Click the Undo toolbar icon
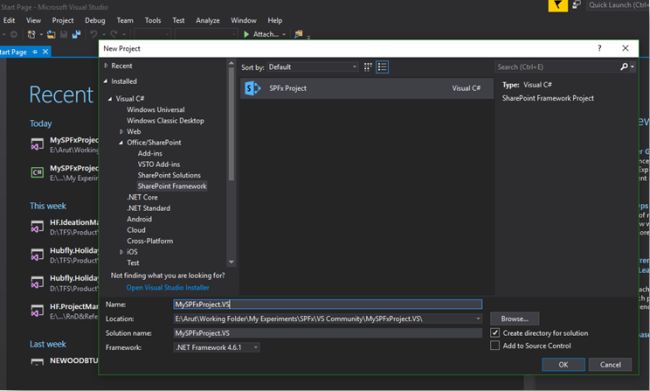 click(x=94, y=34)
